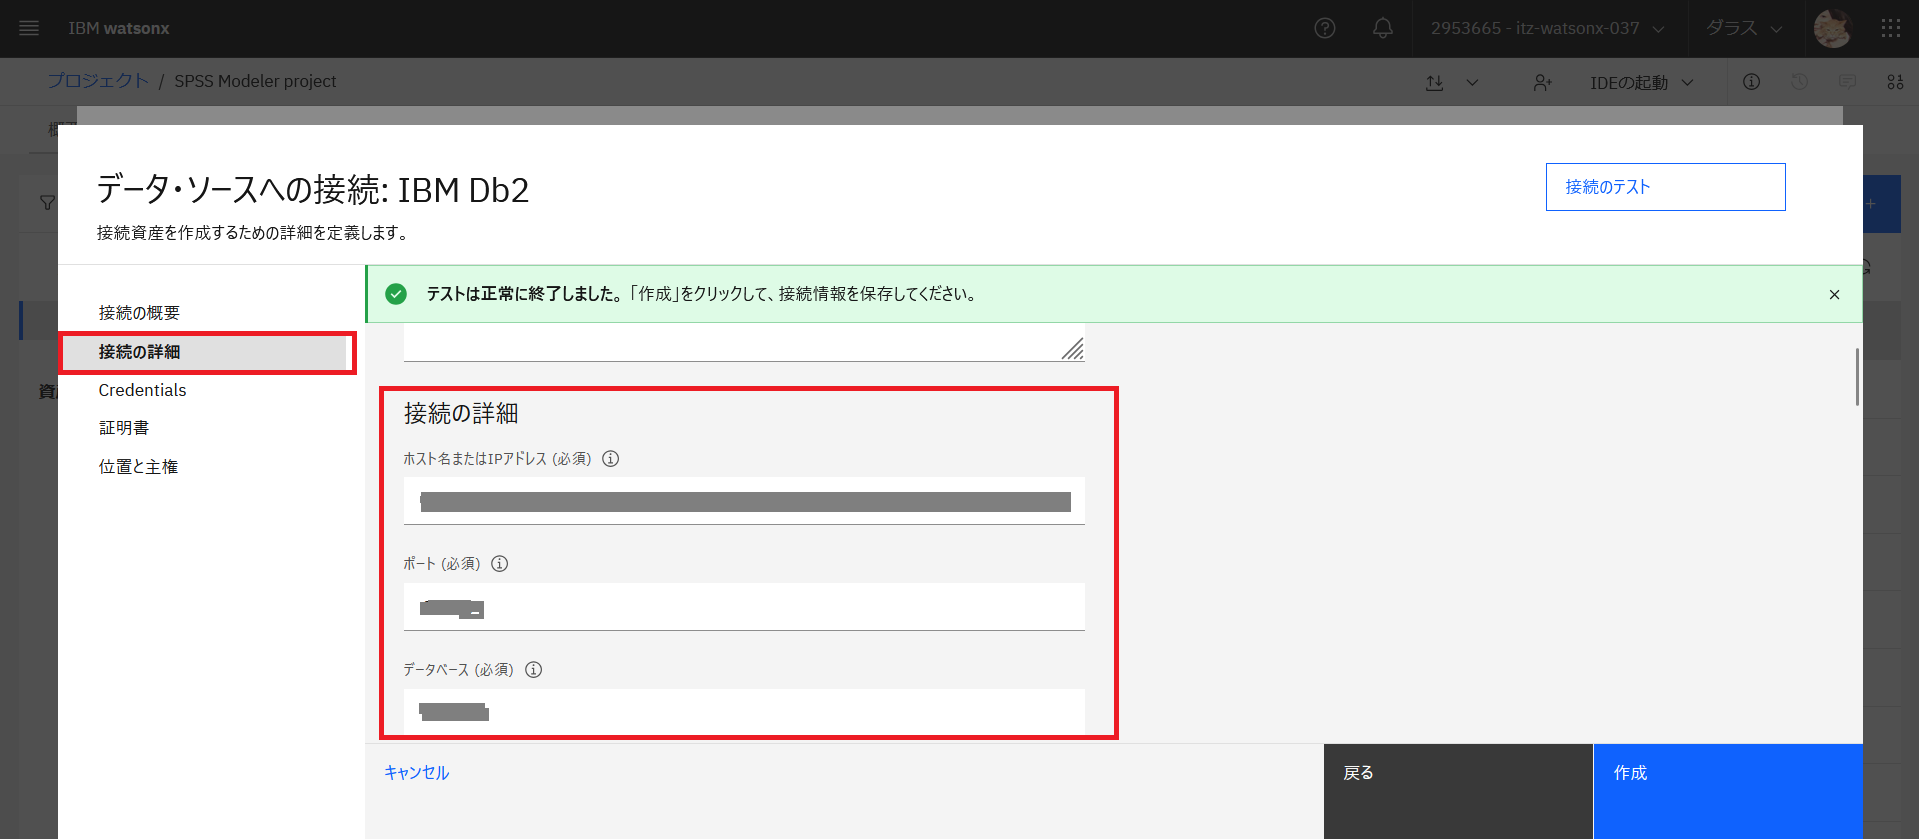This screenshot has width=1919, height=839.
Task: Expand the chevron next to upload icon
Action: [x=1472, y=82]
